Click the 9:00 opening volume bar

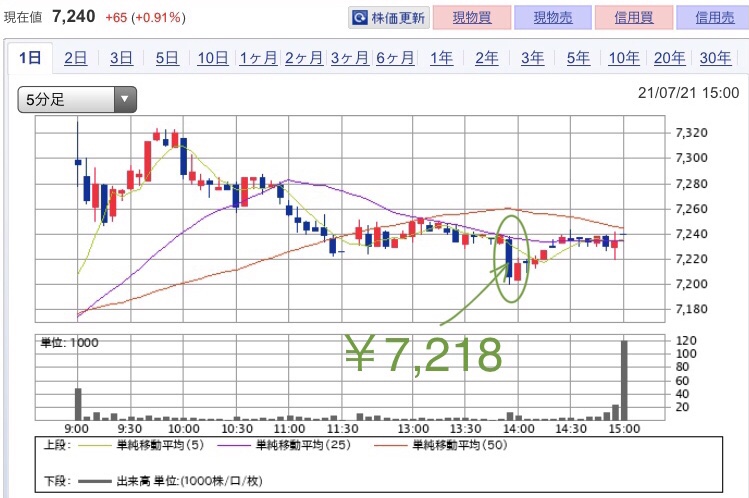point(78,404)
